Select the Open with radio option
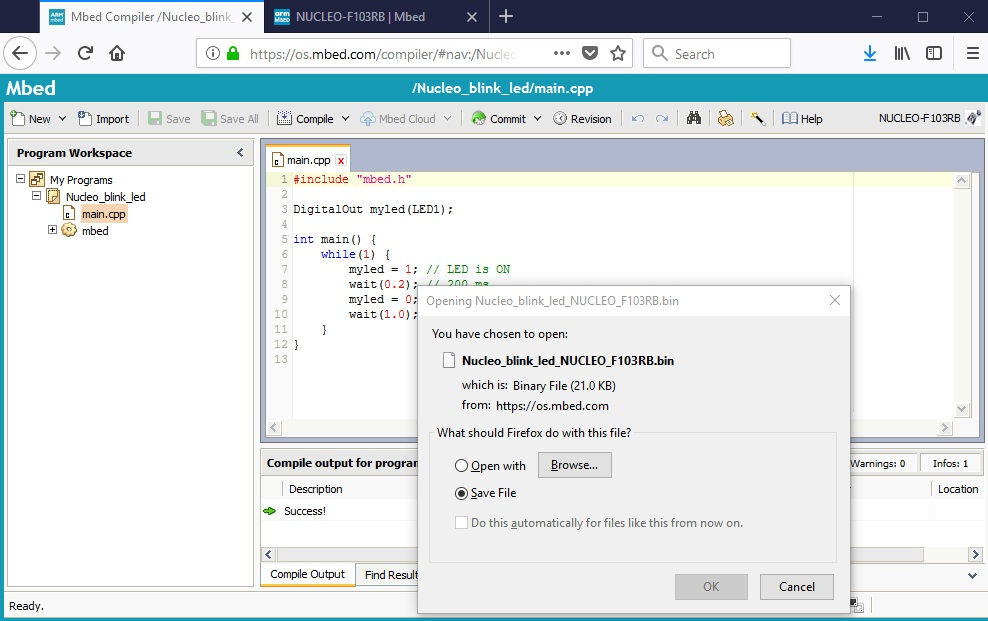988x621 pixels. click(x=461, y=465)
